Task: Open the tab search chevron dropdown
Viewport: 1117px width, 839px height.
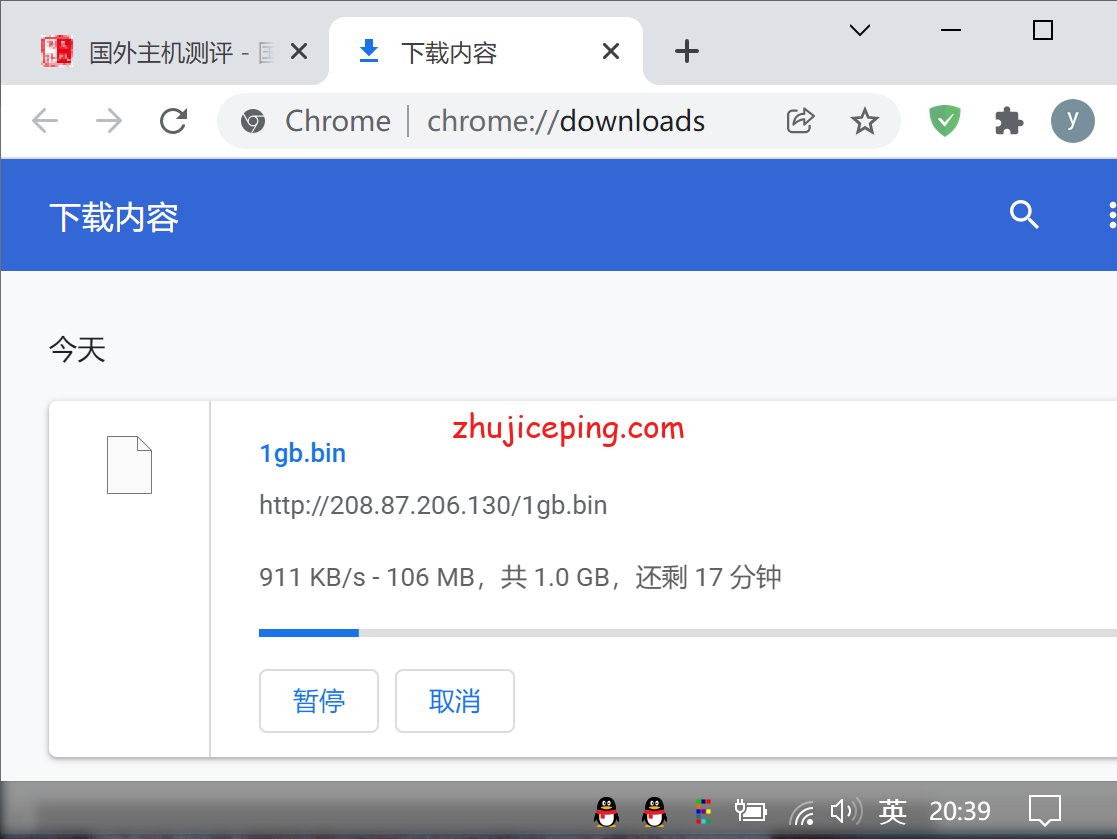Action: [860, 30]
